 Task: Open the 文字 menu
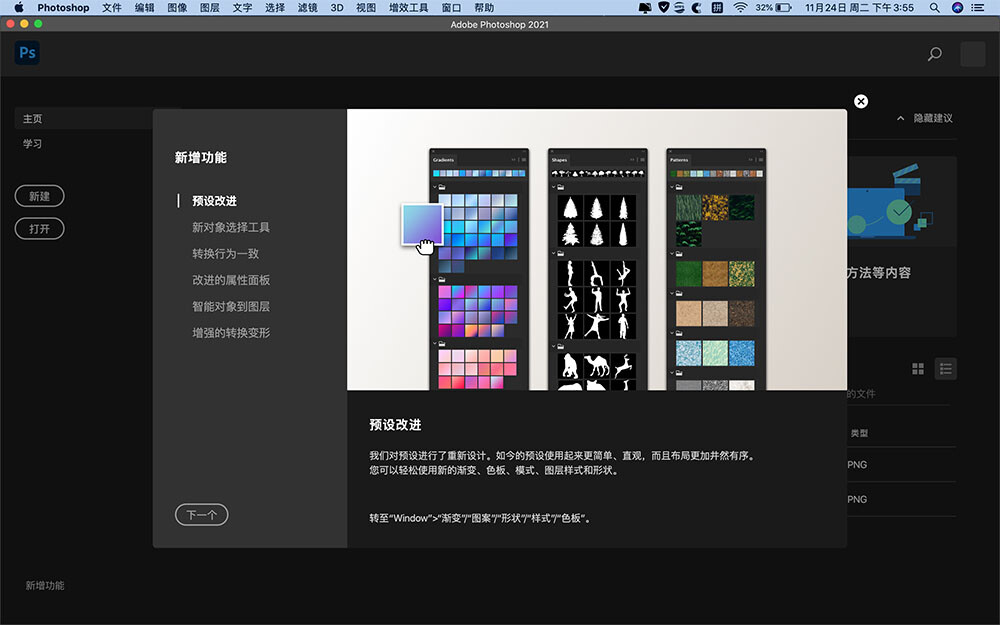tap(242, 8)
